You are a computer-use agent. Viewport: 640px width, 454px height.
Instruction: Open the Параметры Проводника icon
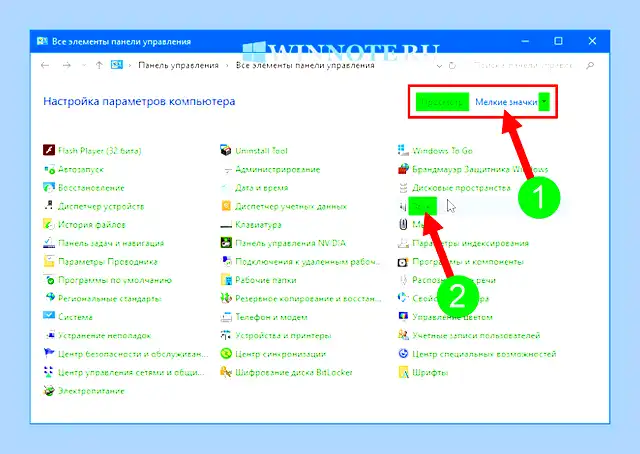[x=49, y=261]
